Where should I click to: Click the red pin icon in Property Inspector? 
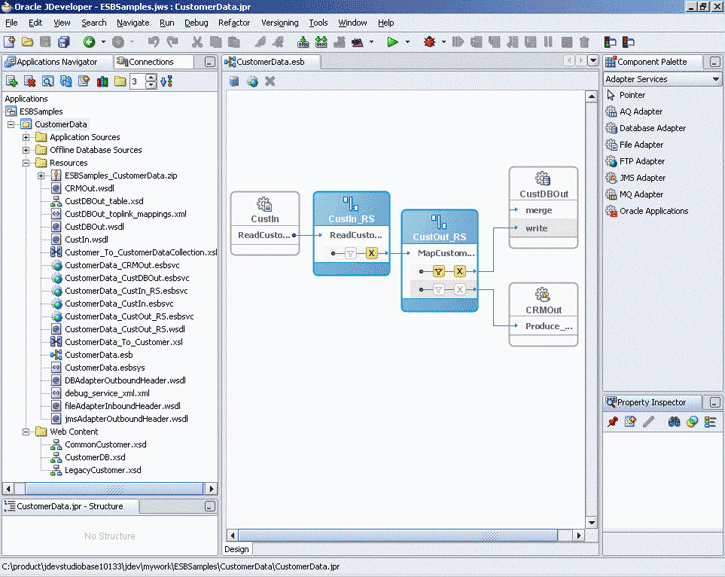coord(613,422)
